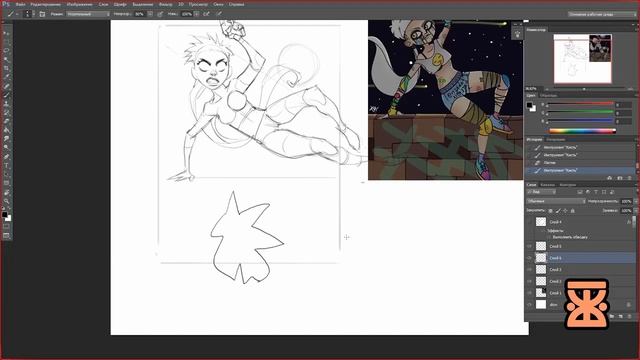Select the Crop tool
The height and width of the screenshot is (360, 640).
pos(6,68)
